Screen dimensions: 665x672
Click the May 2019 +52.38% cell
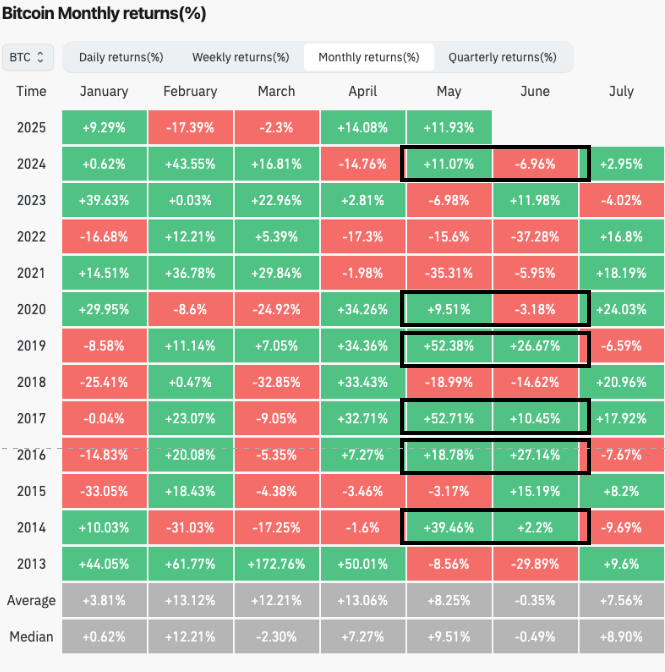coord(449,345)
